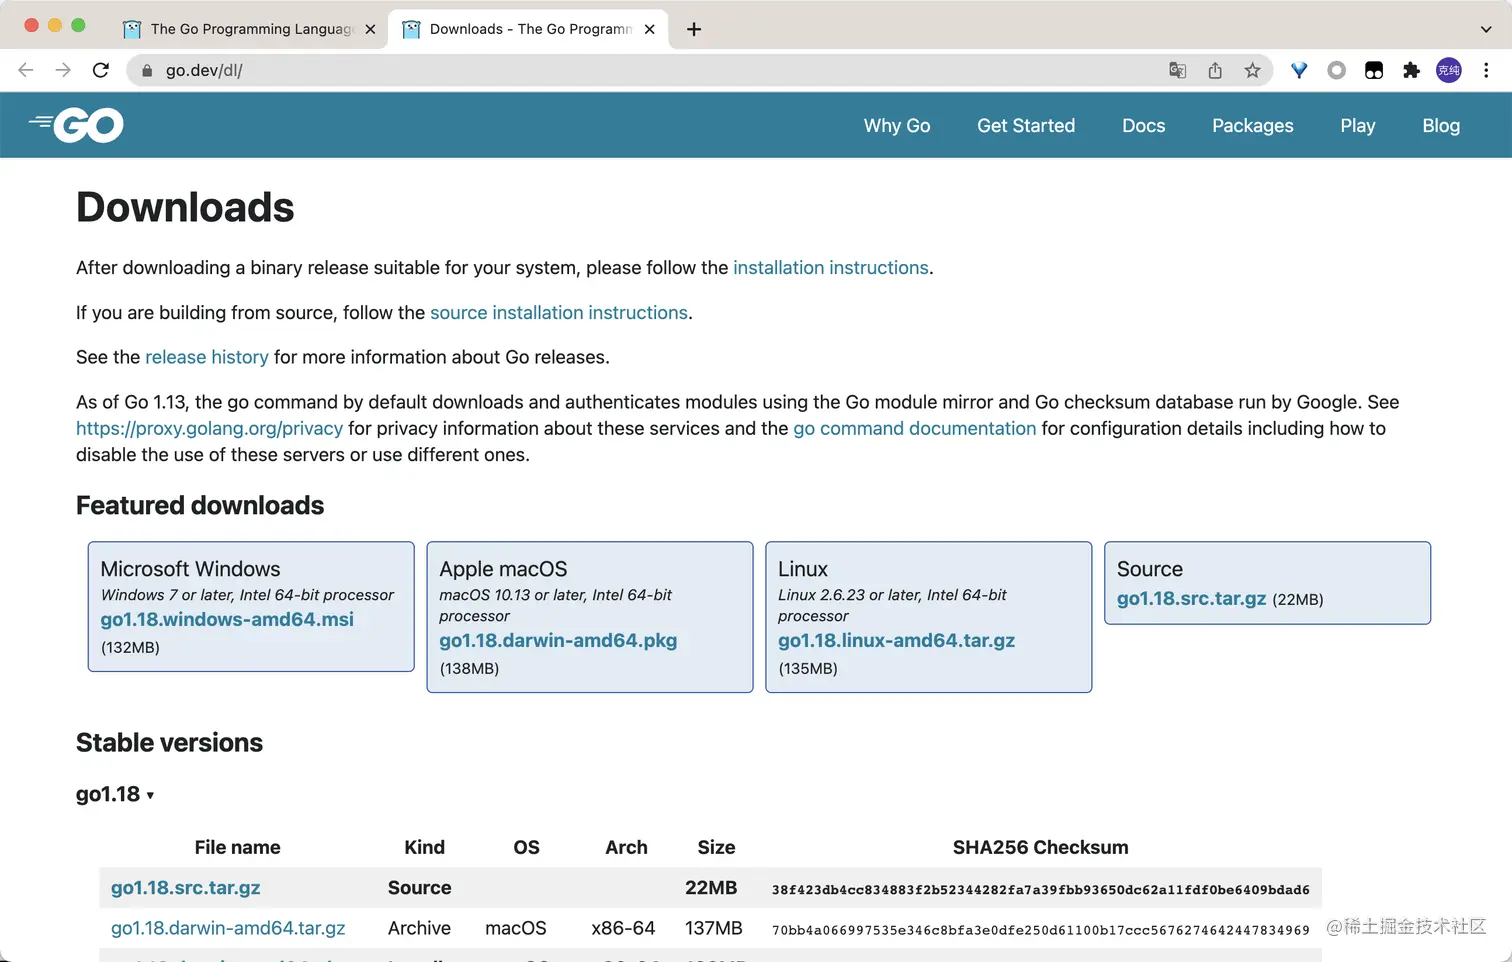Click the SHA256 Checksum column header
The height and width of the screenshot is (962, 1512).
(1040, 847)
